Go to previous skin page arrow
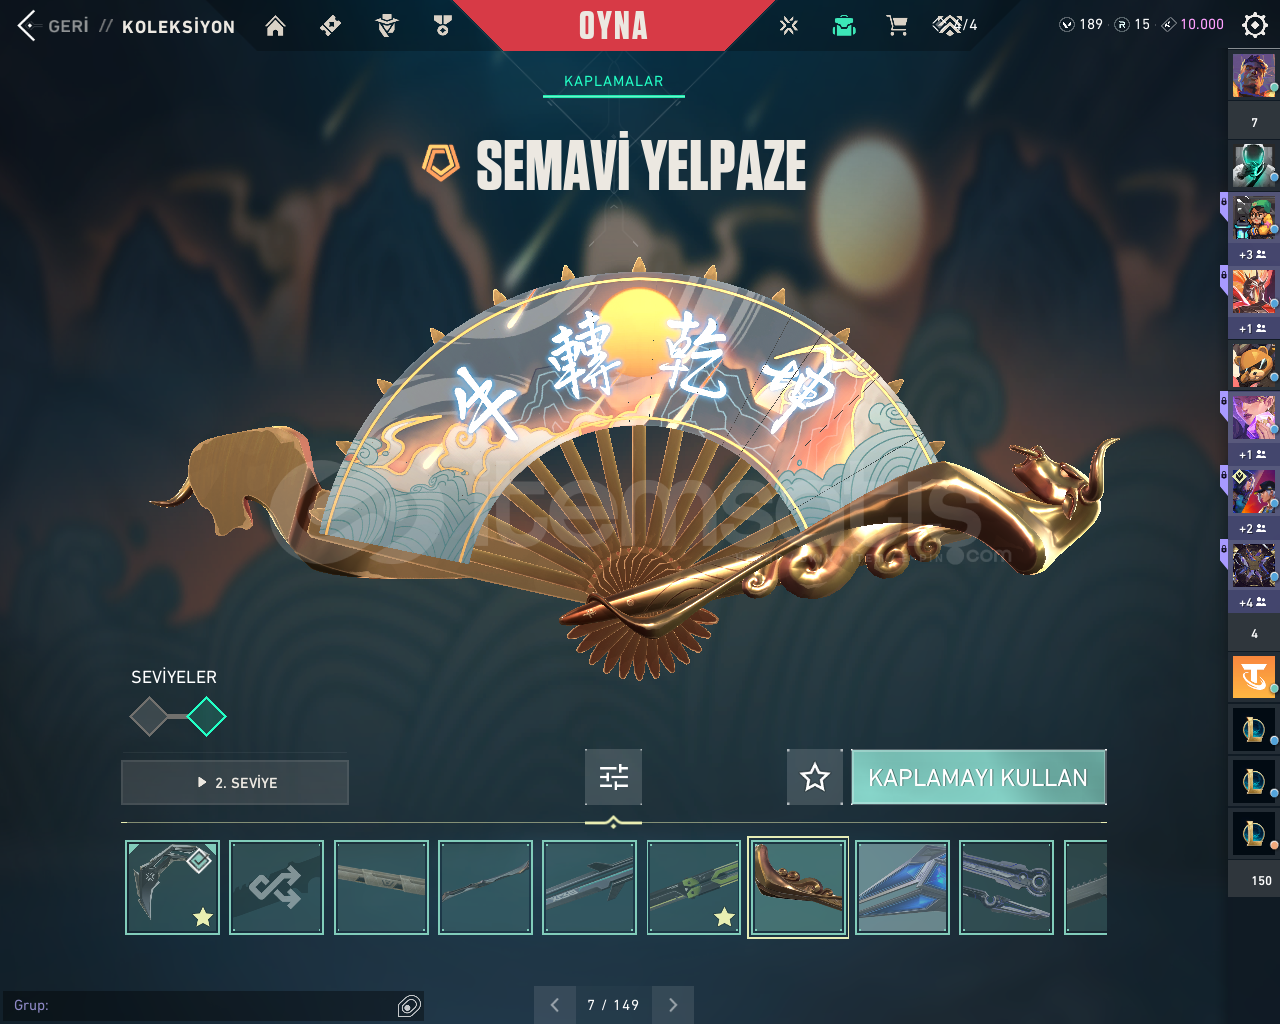This screenshot has width=1280, height=1024. click(555, 1005)
